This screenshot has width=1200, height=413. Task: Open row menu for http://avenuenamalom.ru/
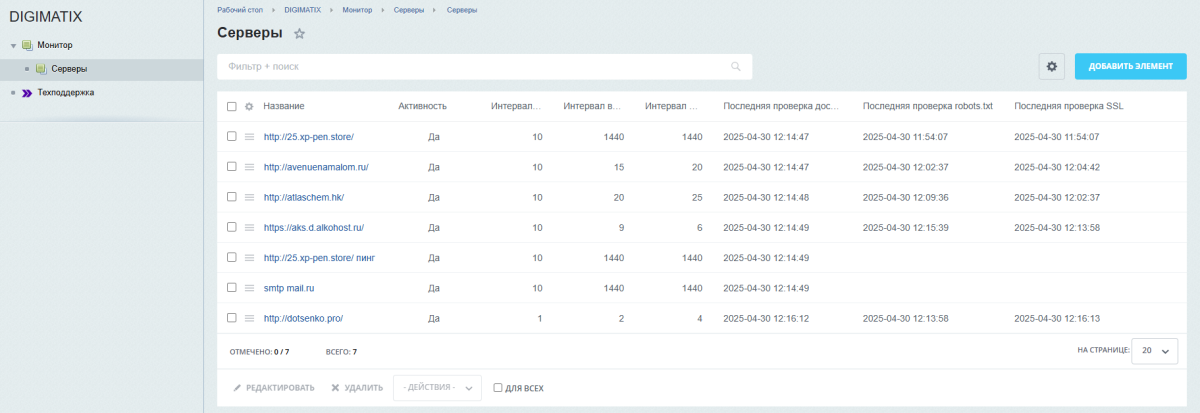(x=249, y=167)
